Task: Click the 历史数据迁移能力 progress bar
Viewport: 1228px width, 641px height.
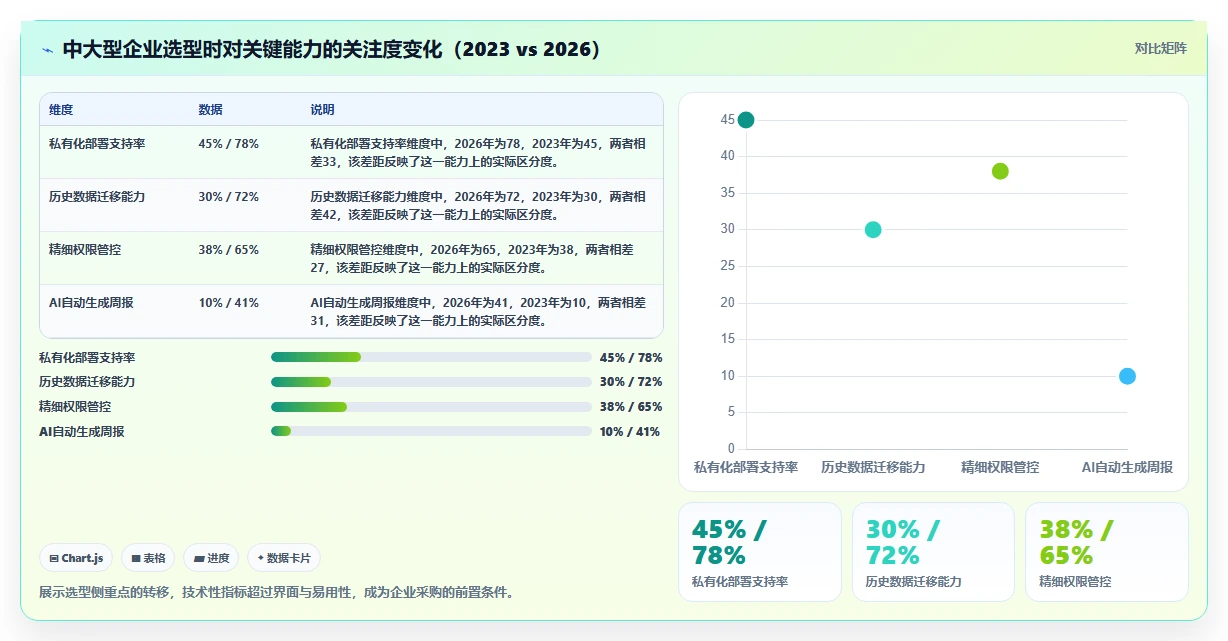Action: point(431,382)
